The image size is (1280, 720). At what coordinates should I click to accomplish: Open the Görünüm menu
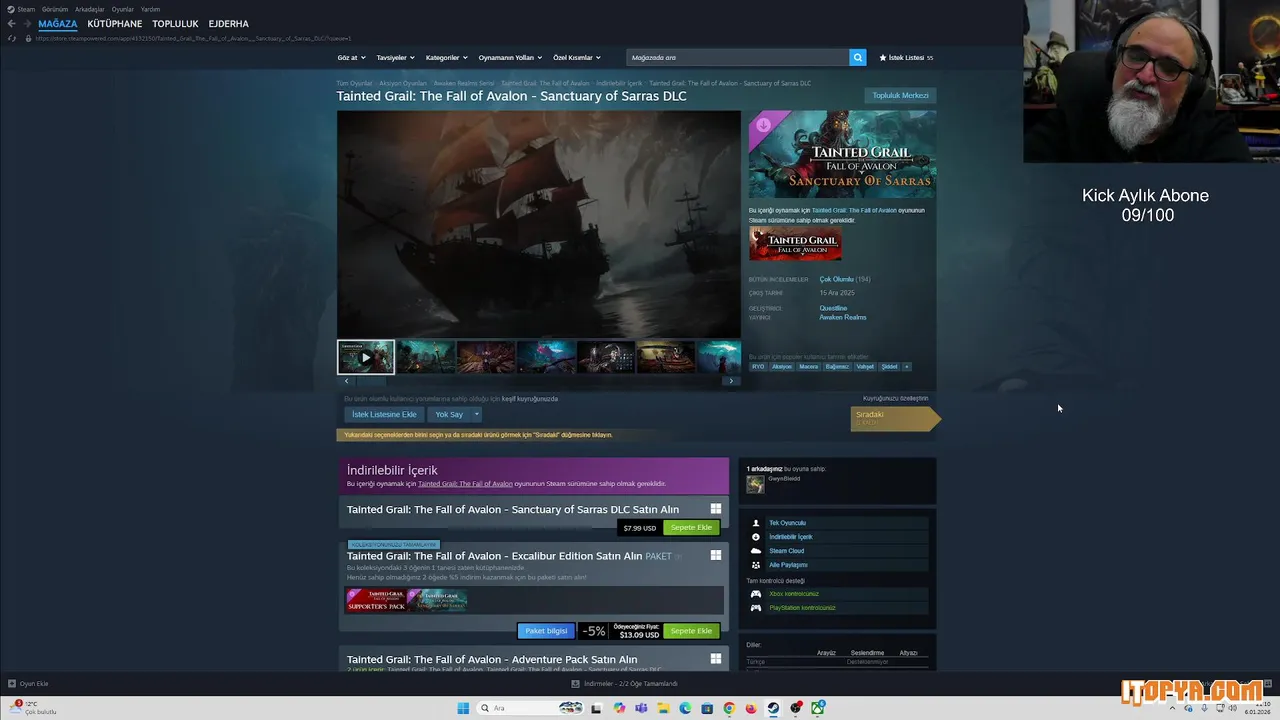click(x=55, y=9)
